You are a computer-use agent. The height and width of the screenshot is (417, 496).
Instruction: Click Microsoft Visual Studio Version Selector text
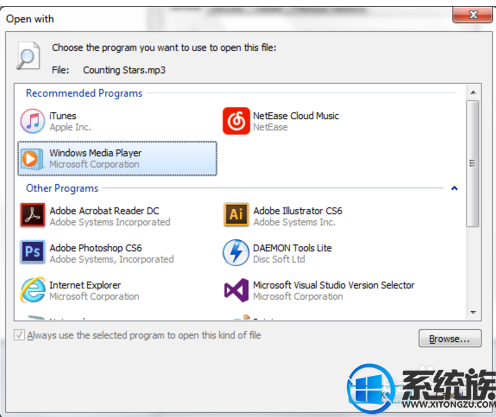(x=333, y=285)
